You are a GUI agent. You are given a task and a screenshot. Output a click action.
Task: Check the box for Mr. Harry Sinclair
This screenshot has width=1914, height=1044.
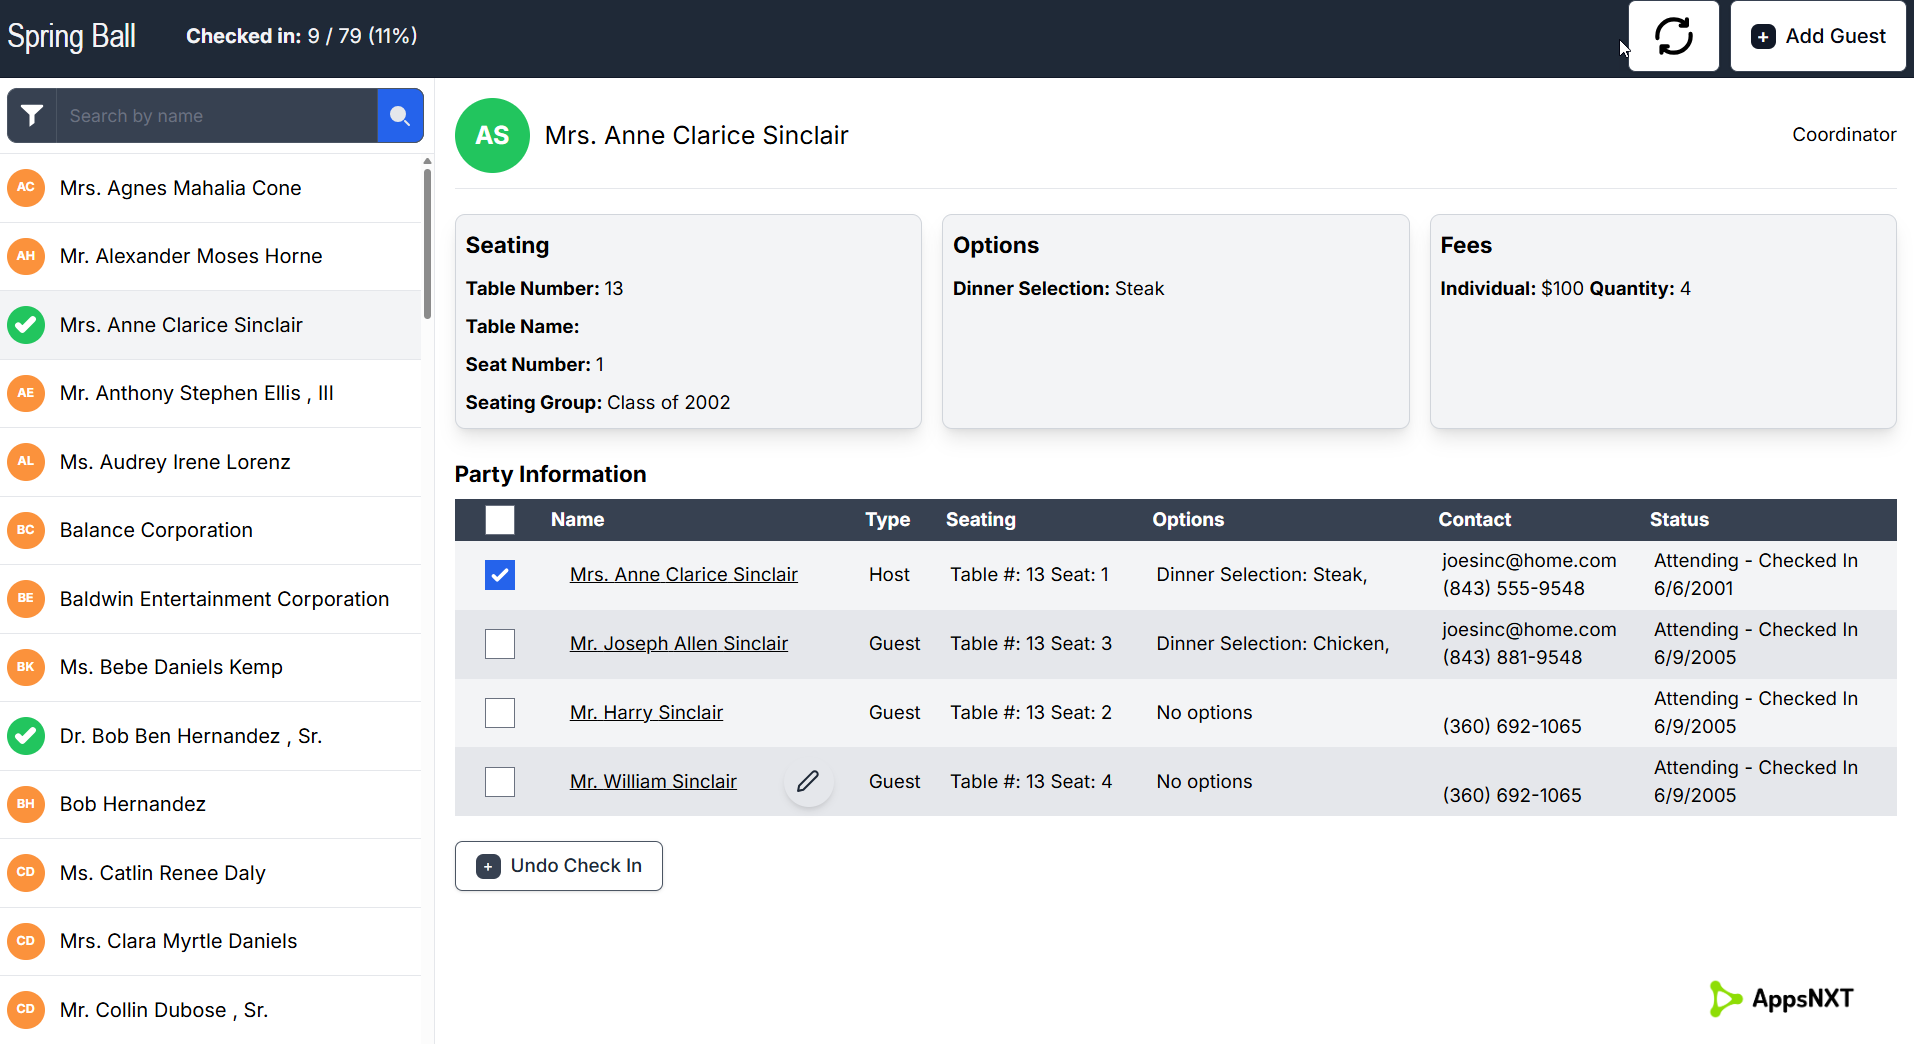point(500,713)
